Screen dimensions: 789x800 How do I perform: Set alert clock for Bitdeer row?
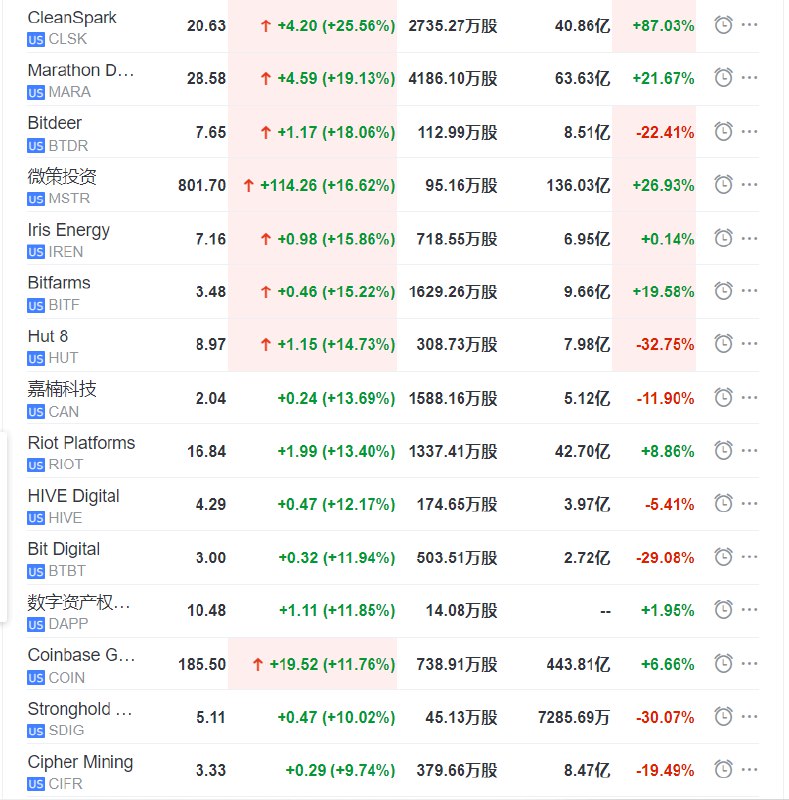[723, 132]
